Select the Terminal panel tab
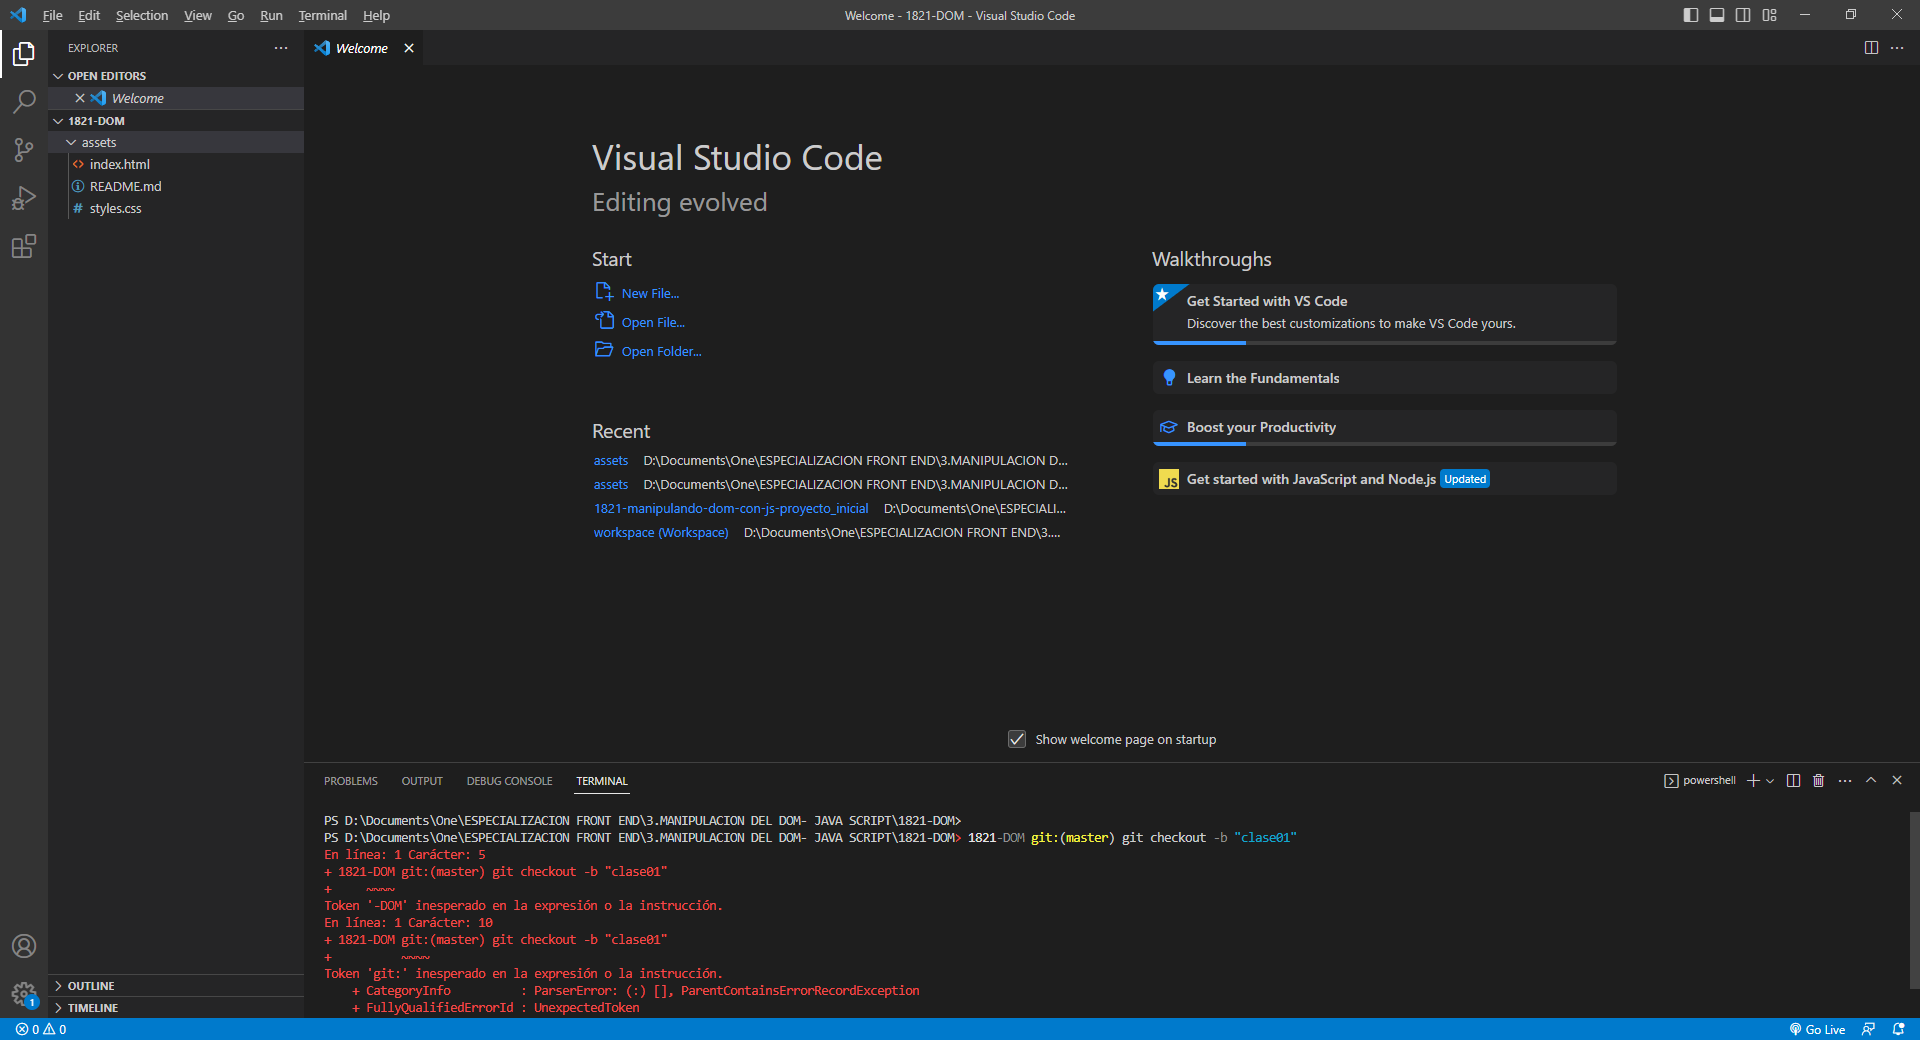Viewport: 1920px width, 1040px height. [x=602, y=781]
